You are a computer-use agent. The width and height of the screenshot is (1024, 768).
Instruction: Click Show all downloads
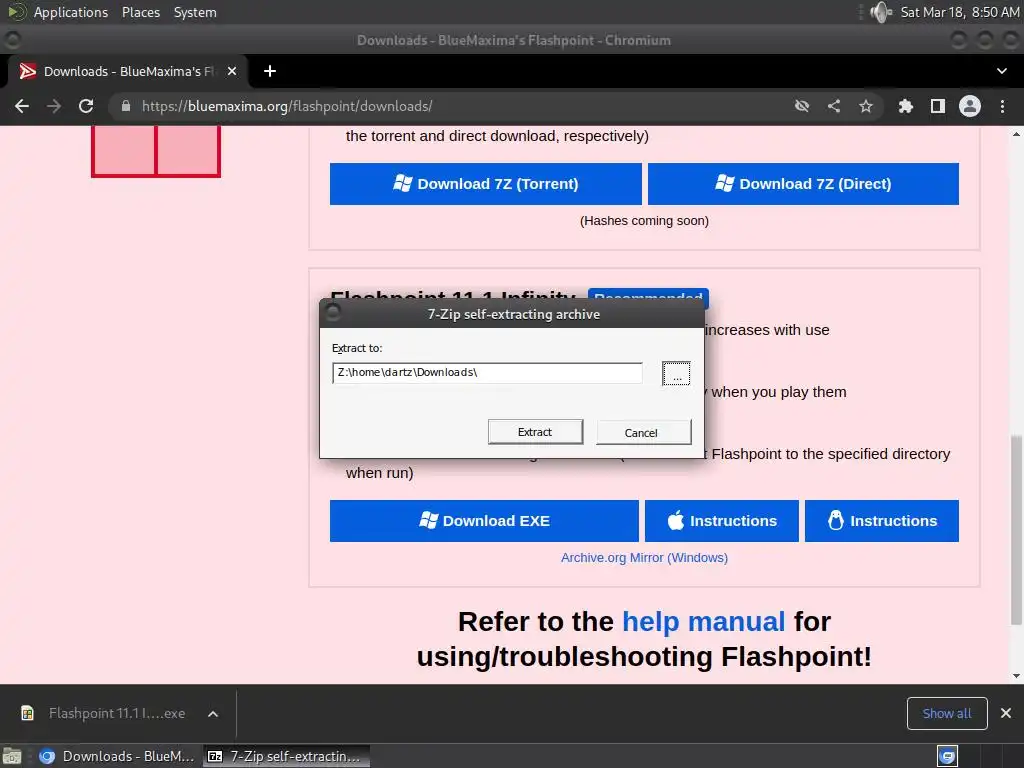[946, 713]
